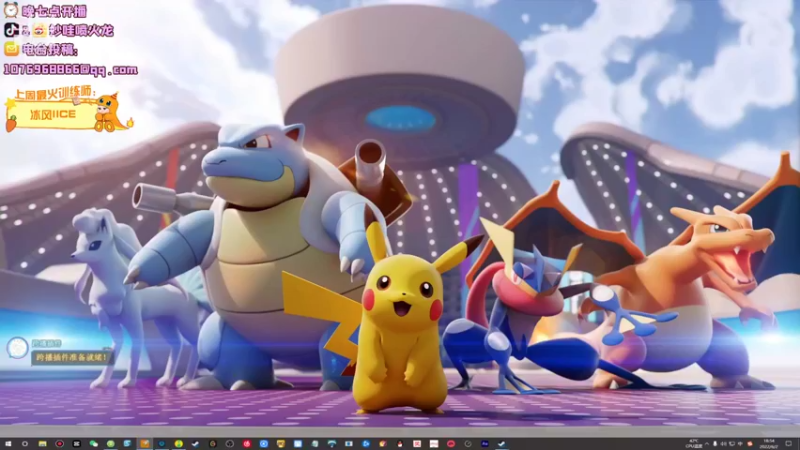Click the round avatar beside plugin notification
The height and width of the screenshot is (450, 800).
pyautogui.click(x=17, y=348)
